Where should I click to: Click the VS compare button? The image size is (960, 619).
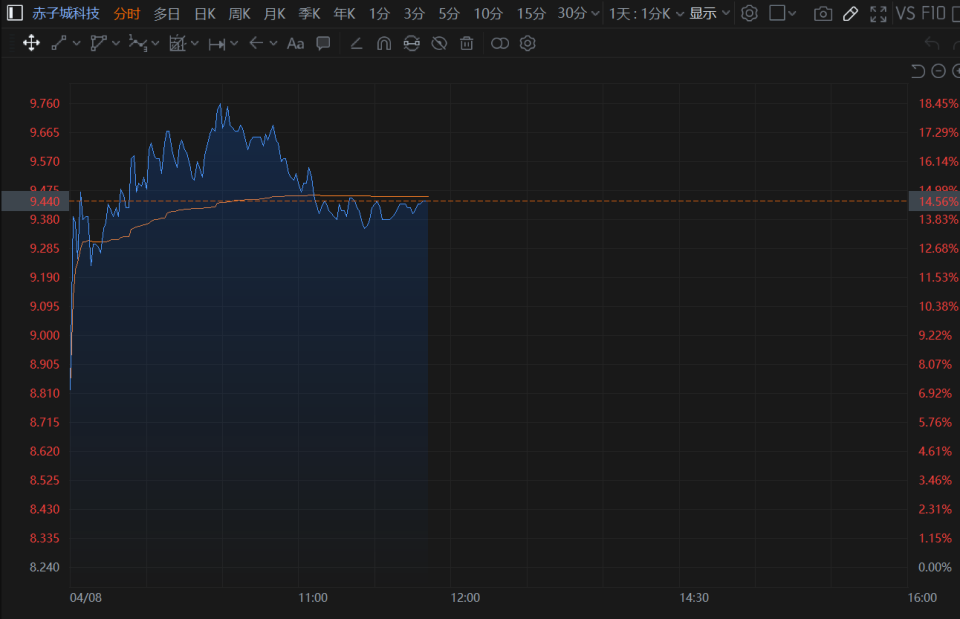coord(906,13)
